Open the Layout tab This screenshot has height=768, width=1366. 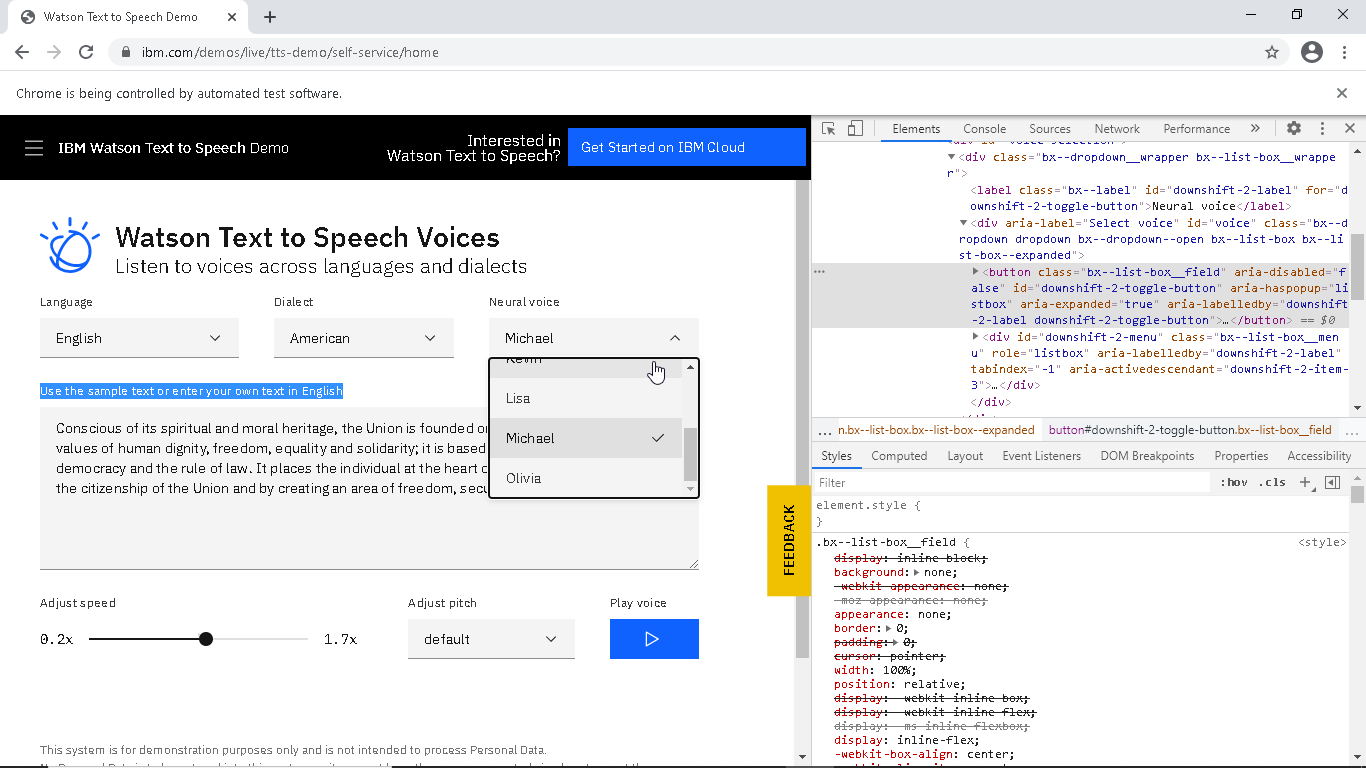pos(965,456)
